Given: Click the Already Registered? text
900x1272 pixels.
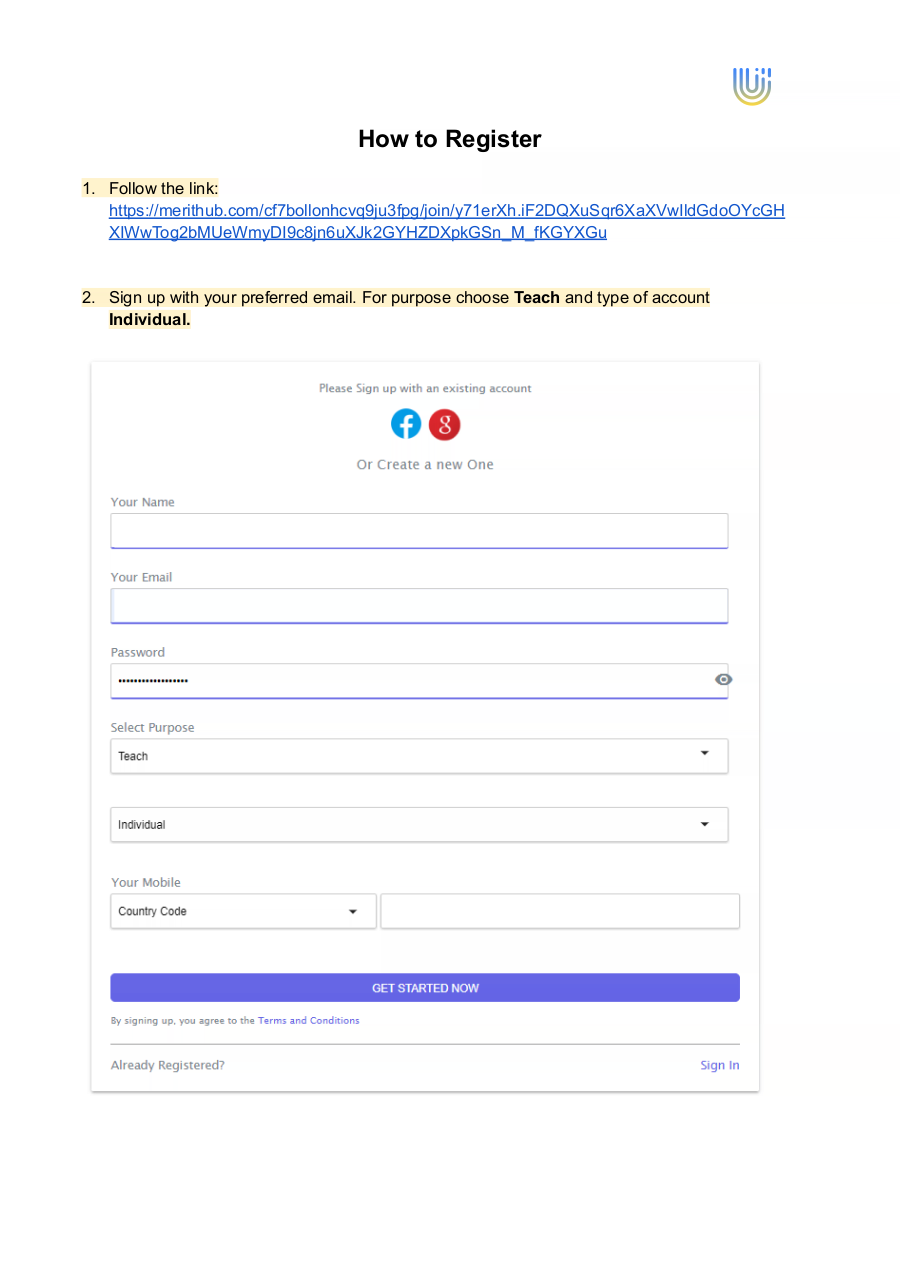Looking at the screenshot, I should pyautogui.click(x=168, y=1065).
